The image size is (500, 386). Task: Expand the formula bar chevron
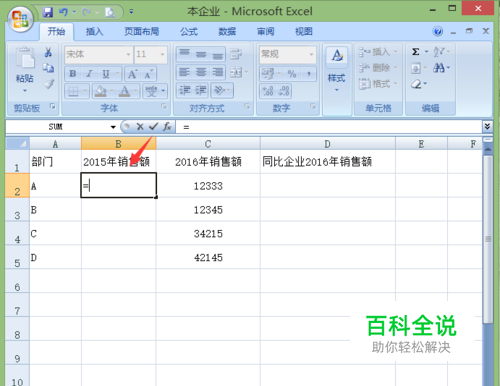coord(487,127)
